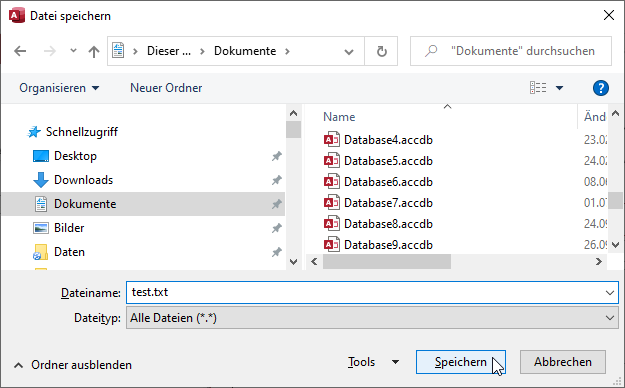Click the Abbrechen button
Viewport: 625px width, 388px height.
[563, 362]
